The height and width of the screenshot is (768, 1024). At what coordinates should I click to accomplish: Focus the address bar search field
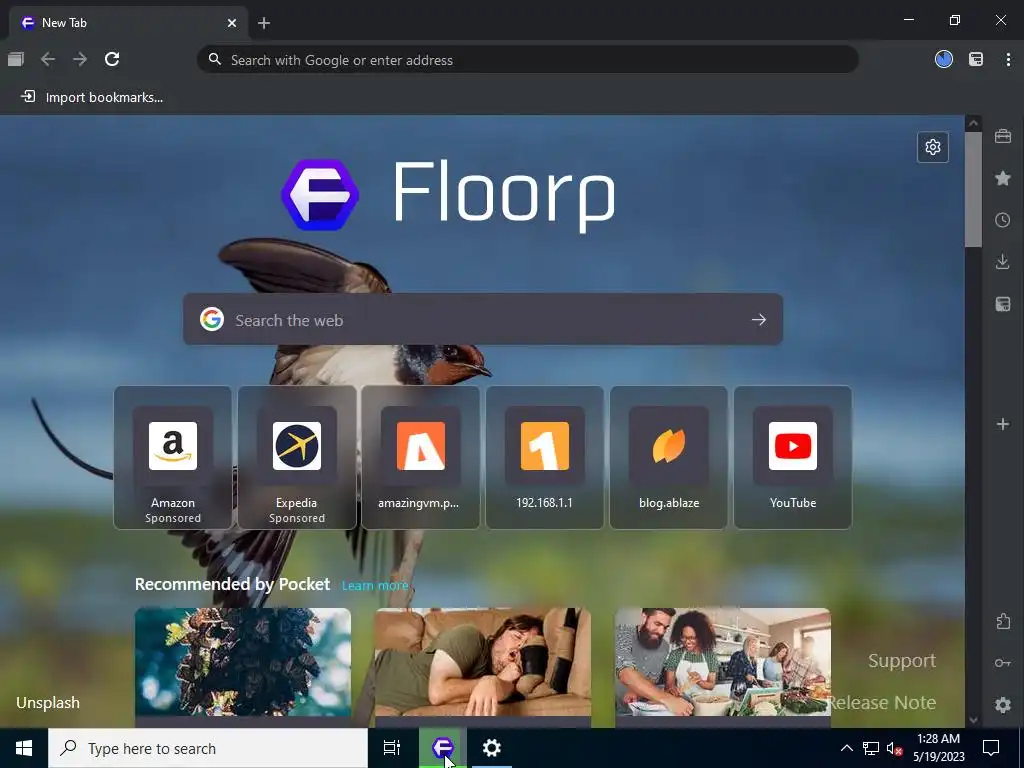(528, 59)
